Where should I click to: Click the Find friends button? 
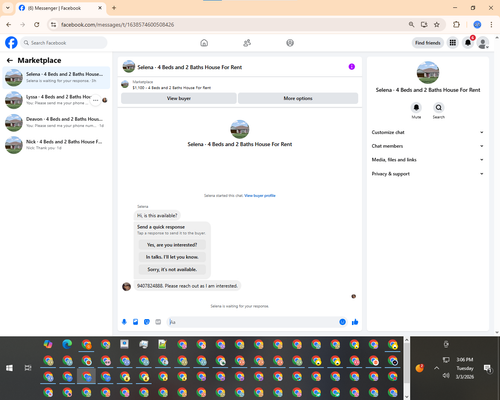428,43
